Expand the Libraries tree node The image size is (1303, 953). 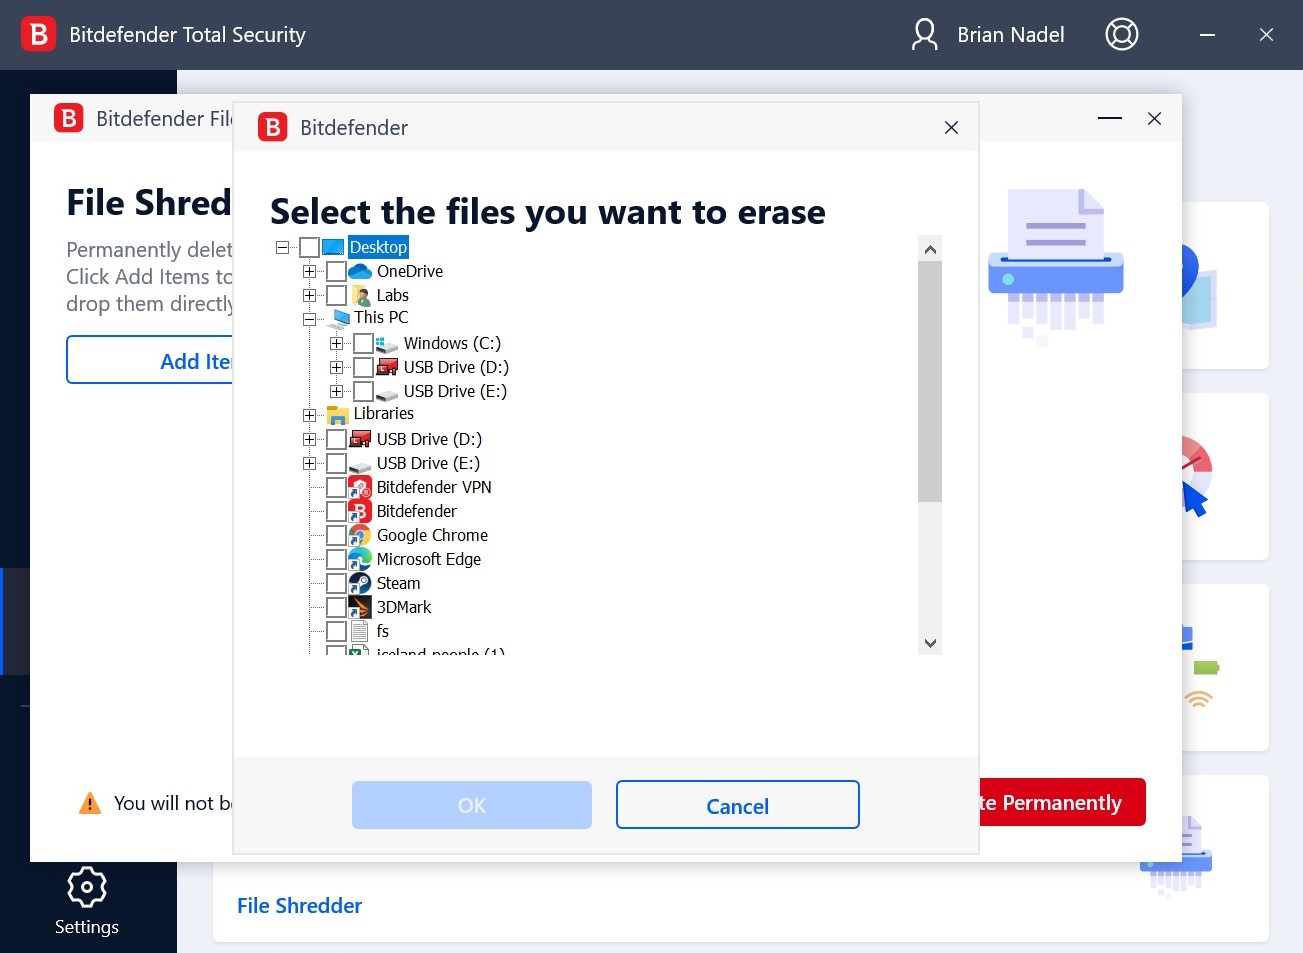pyautogui.click(x=309, y=415)
